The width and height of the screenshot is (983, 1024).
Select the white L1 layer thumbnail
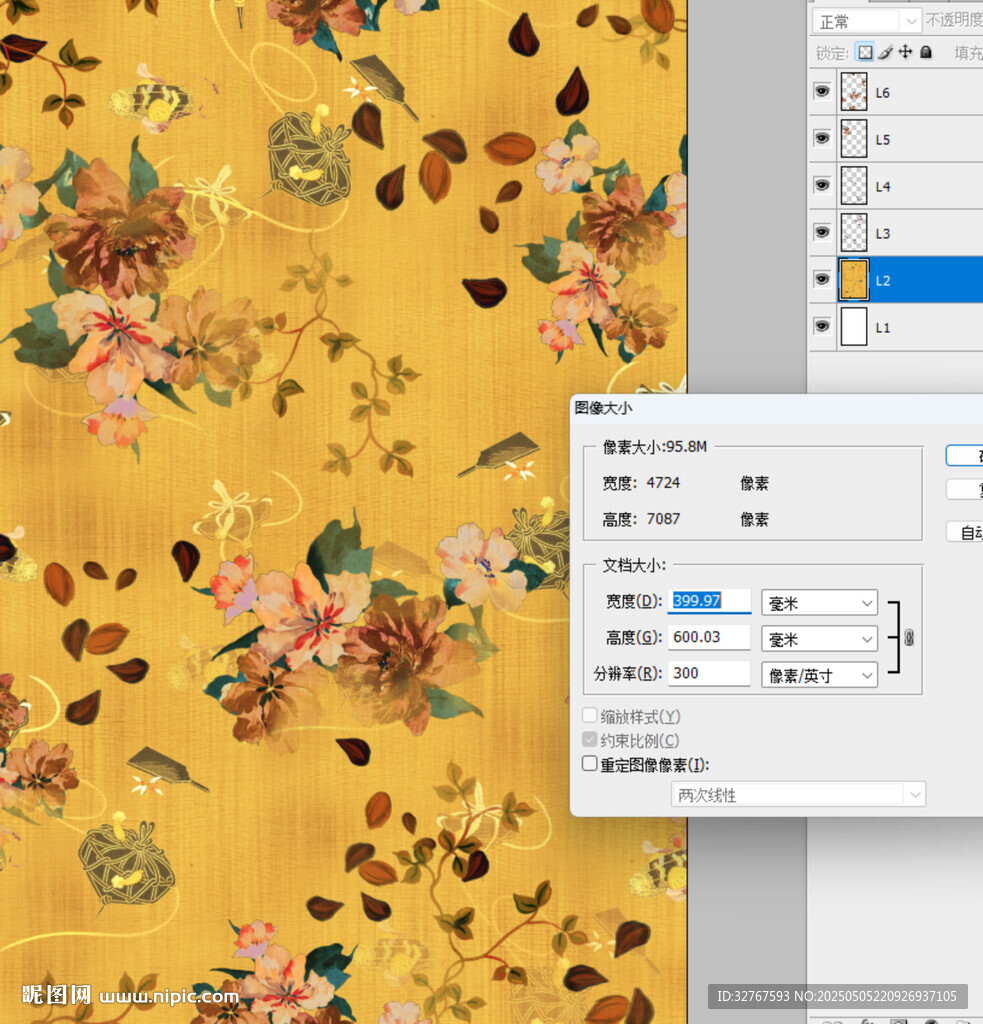(x=854, y=327)
